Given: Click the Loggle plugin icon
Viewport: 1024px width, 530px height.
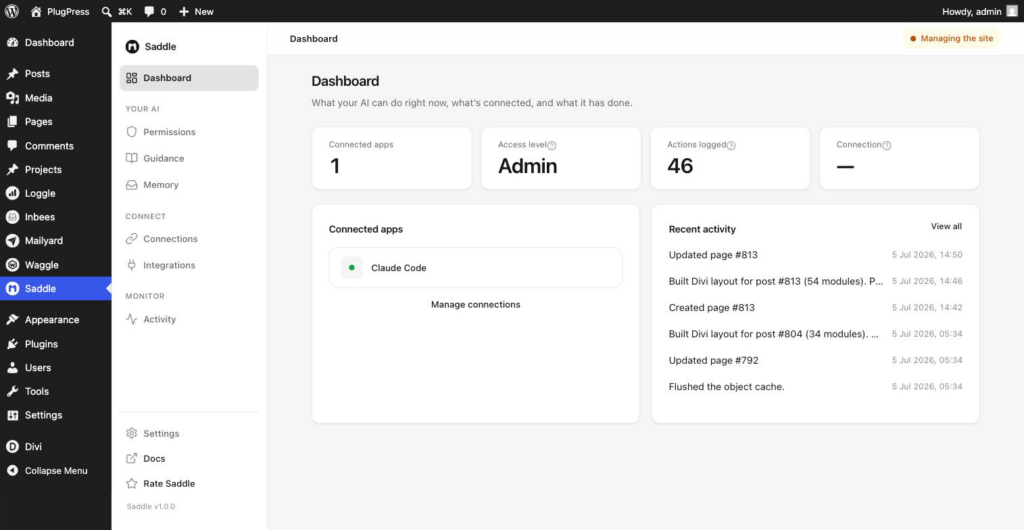Looking at the screenshot, I should 12,193.
